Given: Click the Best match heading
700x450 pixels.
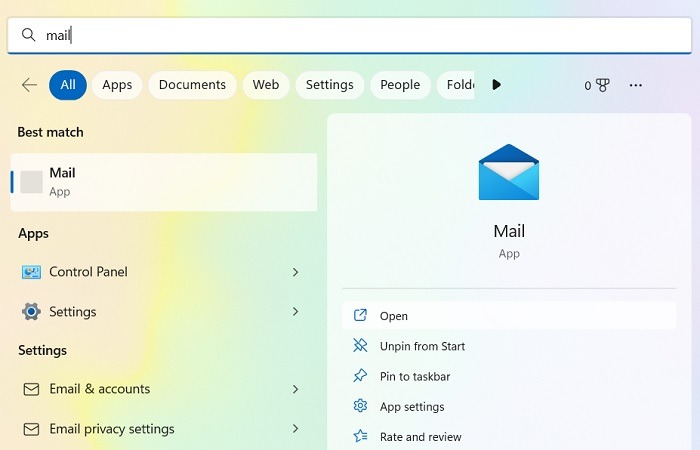Looking at the screenshot, I should click(x=50, y=132).
